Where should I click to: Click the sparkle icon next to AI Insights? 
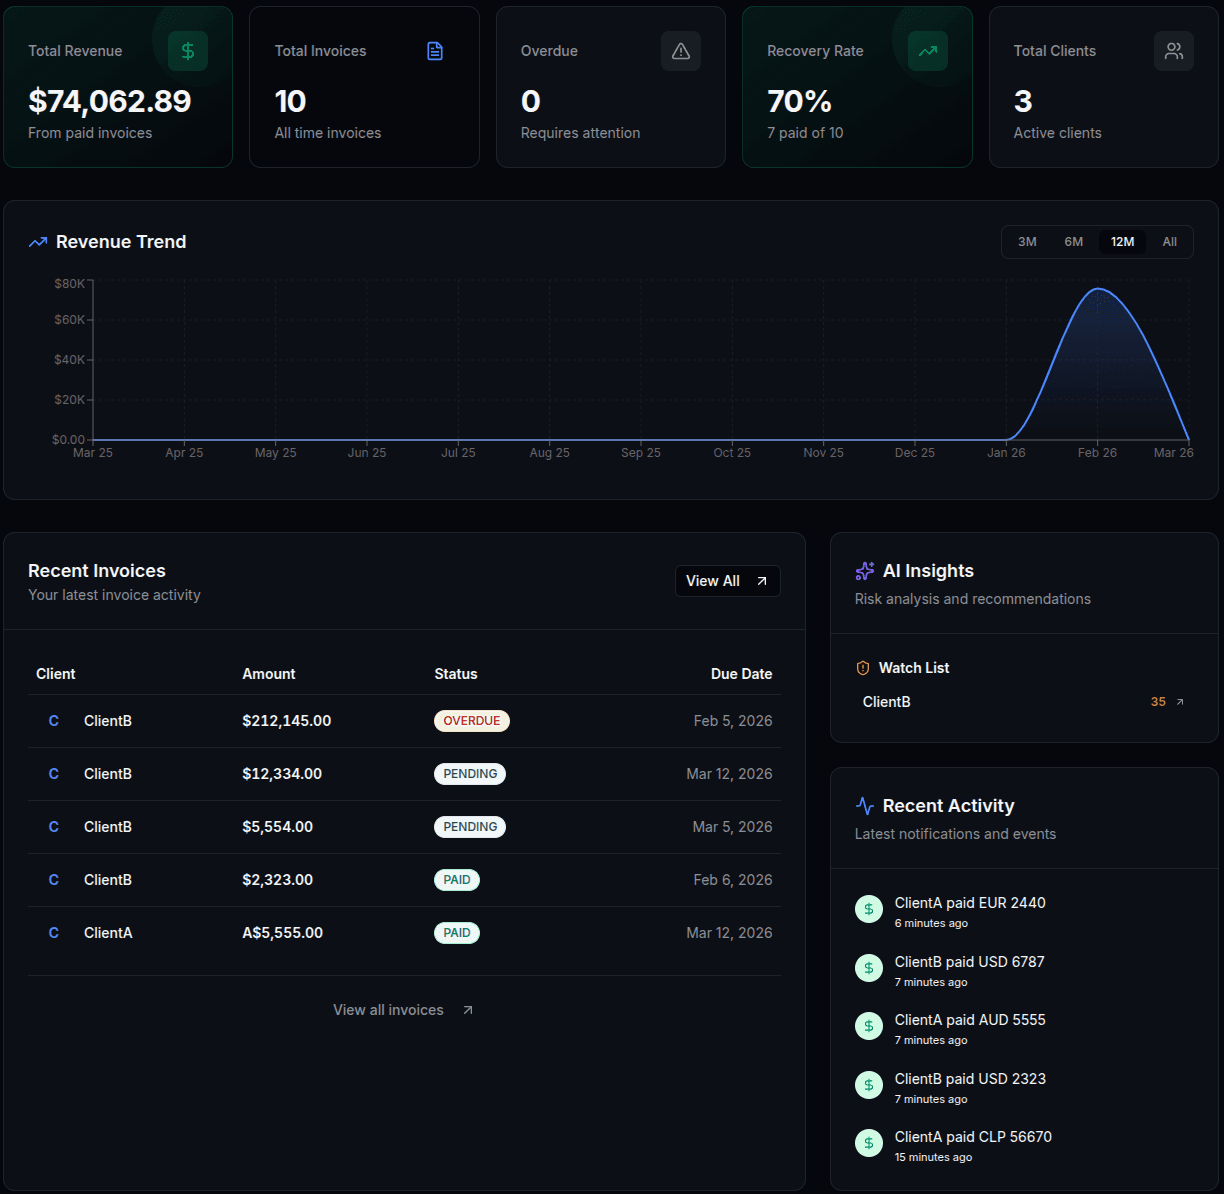click(864, 571)
